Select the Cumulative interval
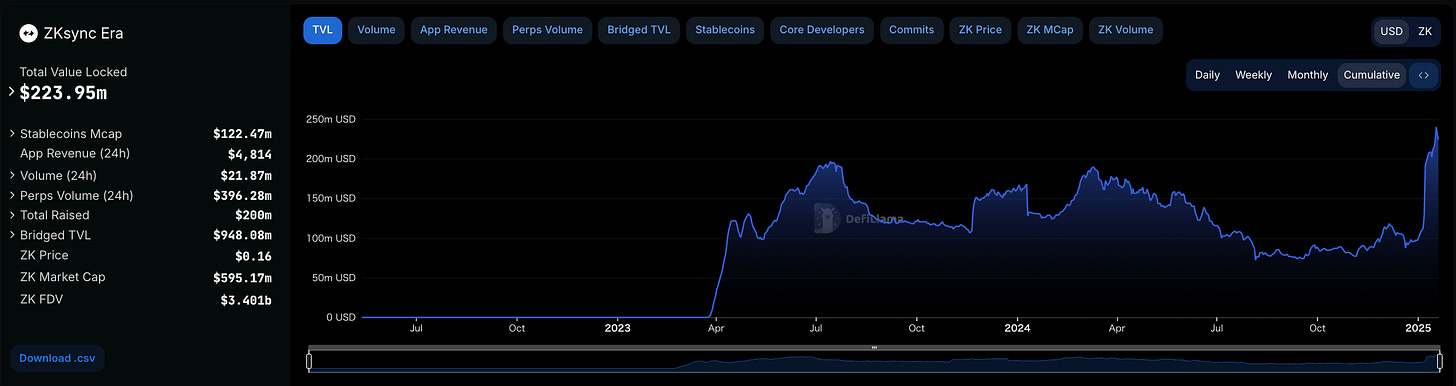 click(1371, 75)
